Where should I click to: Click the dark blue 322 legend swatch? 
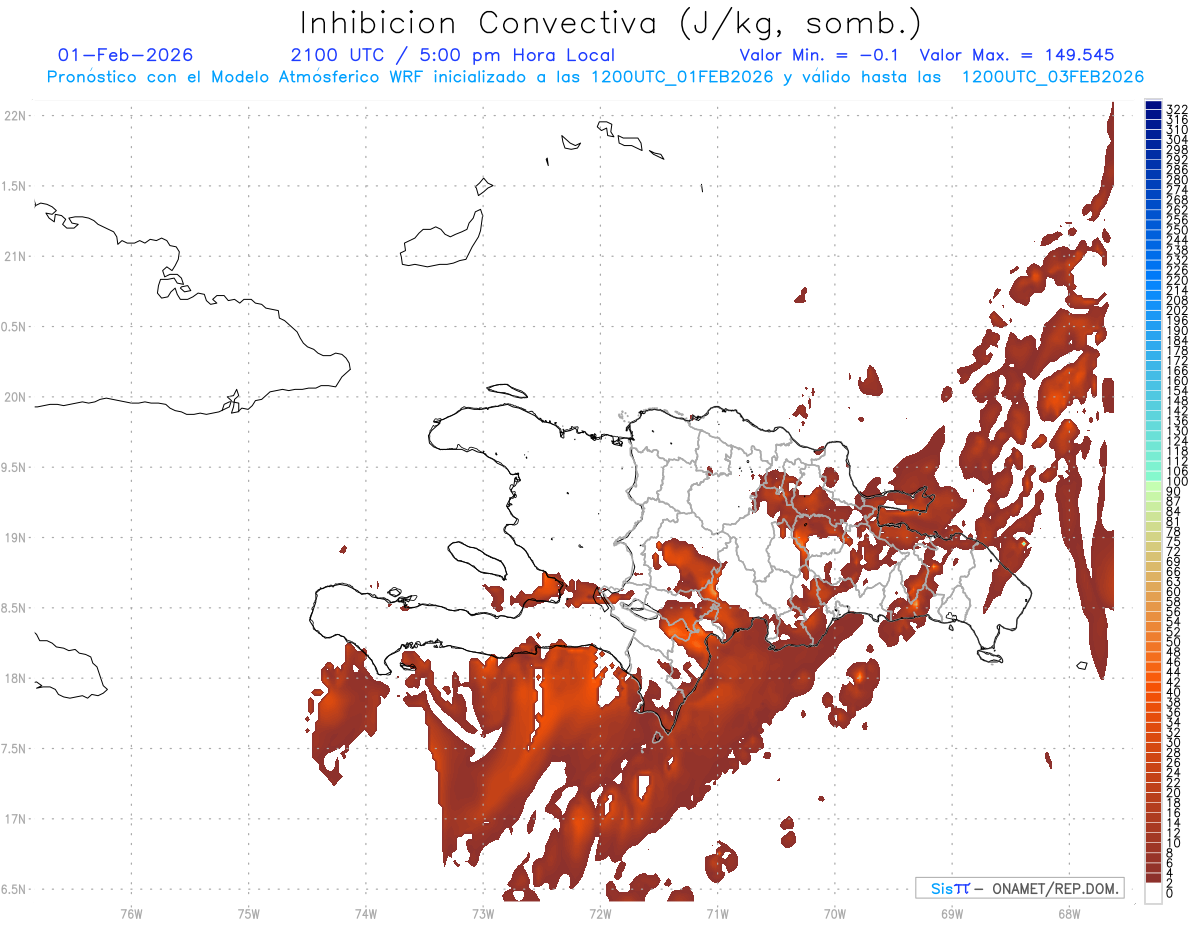tap(1153, 106)
